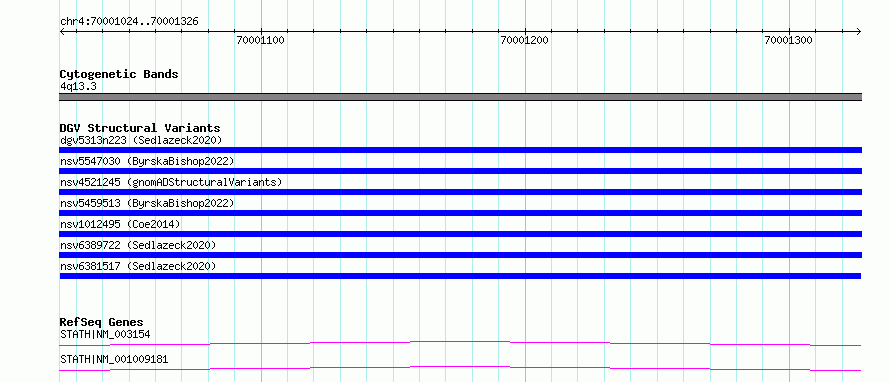This screenshot has width=890, height=382.
Task: Select the blue bar for nsv1012495
Action: click(460, 234)
